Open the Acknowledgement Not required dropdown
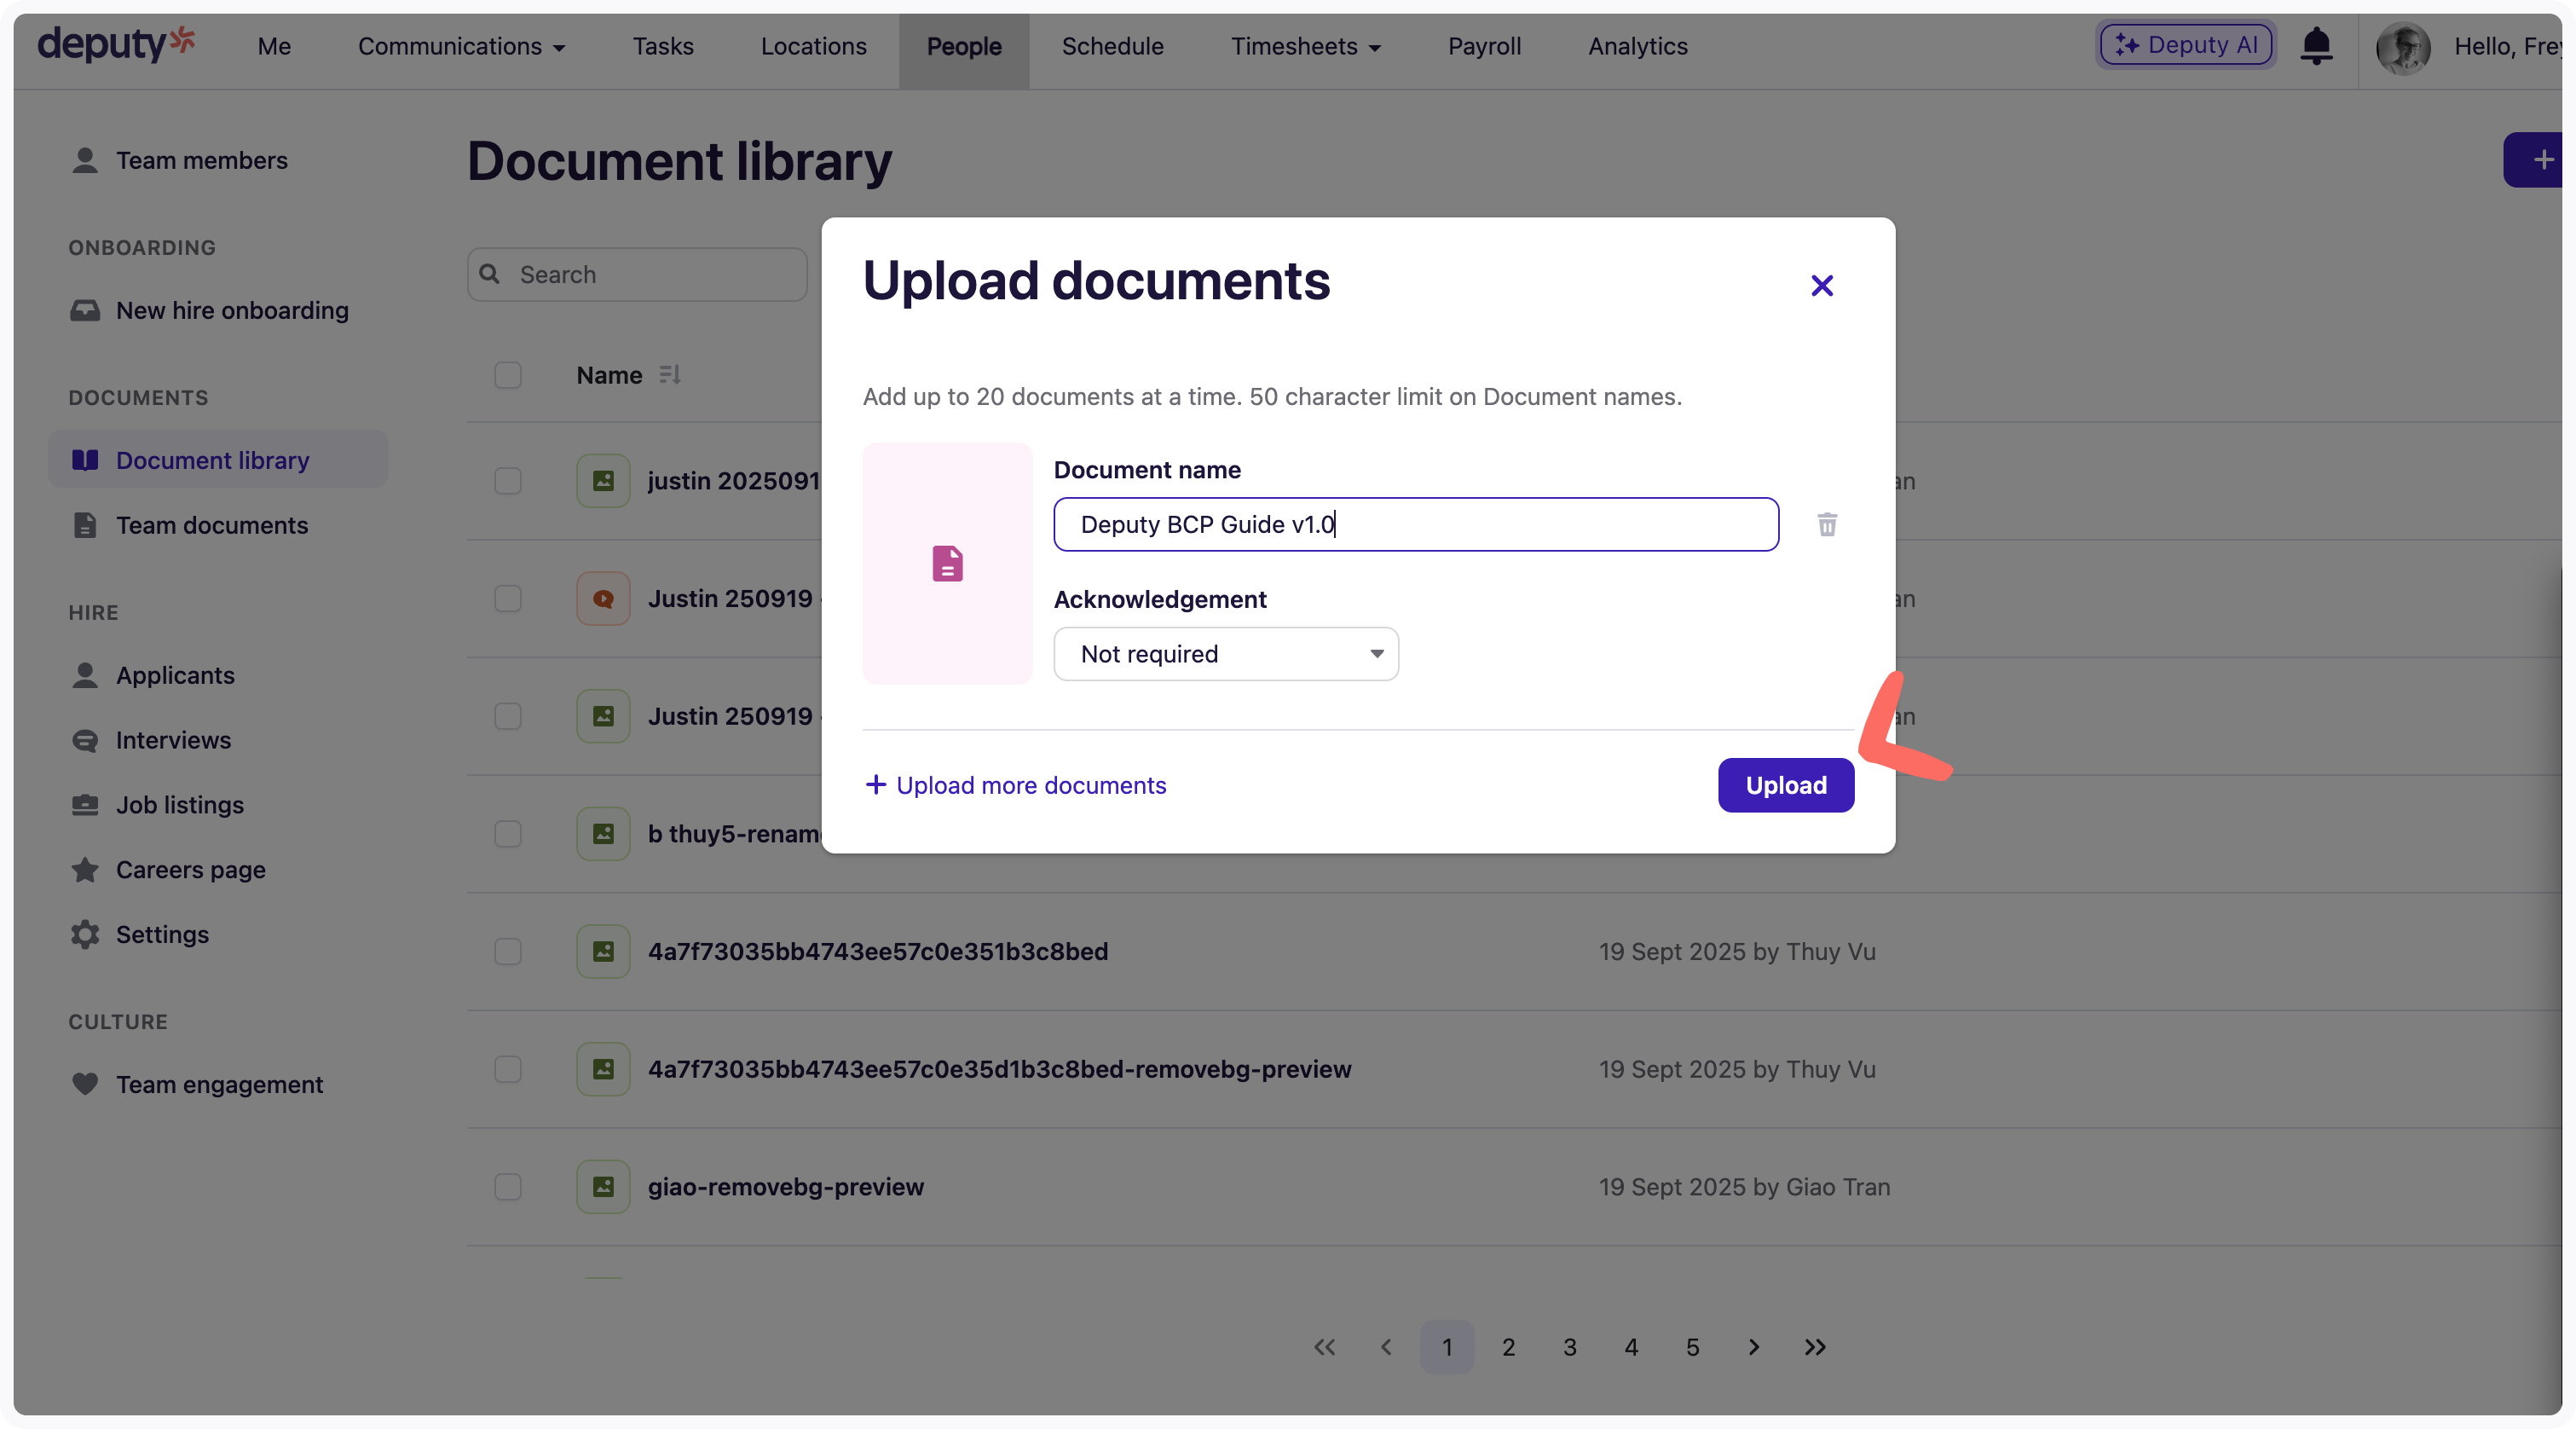 tap(1226, 654)
